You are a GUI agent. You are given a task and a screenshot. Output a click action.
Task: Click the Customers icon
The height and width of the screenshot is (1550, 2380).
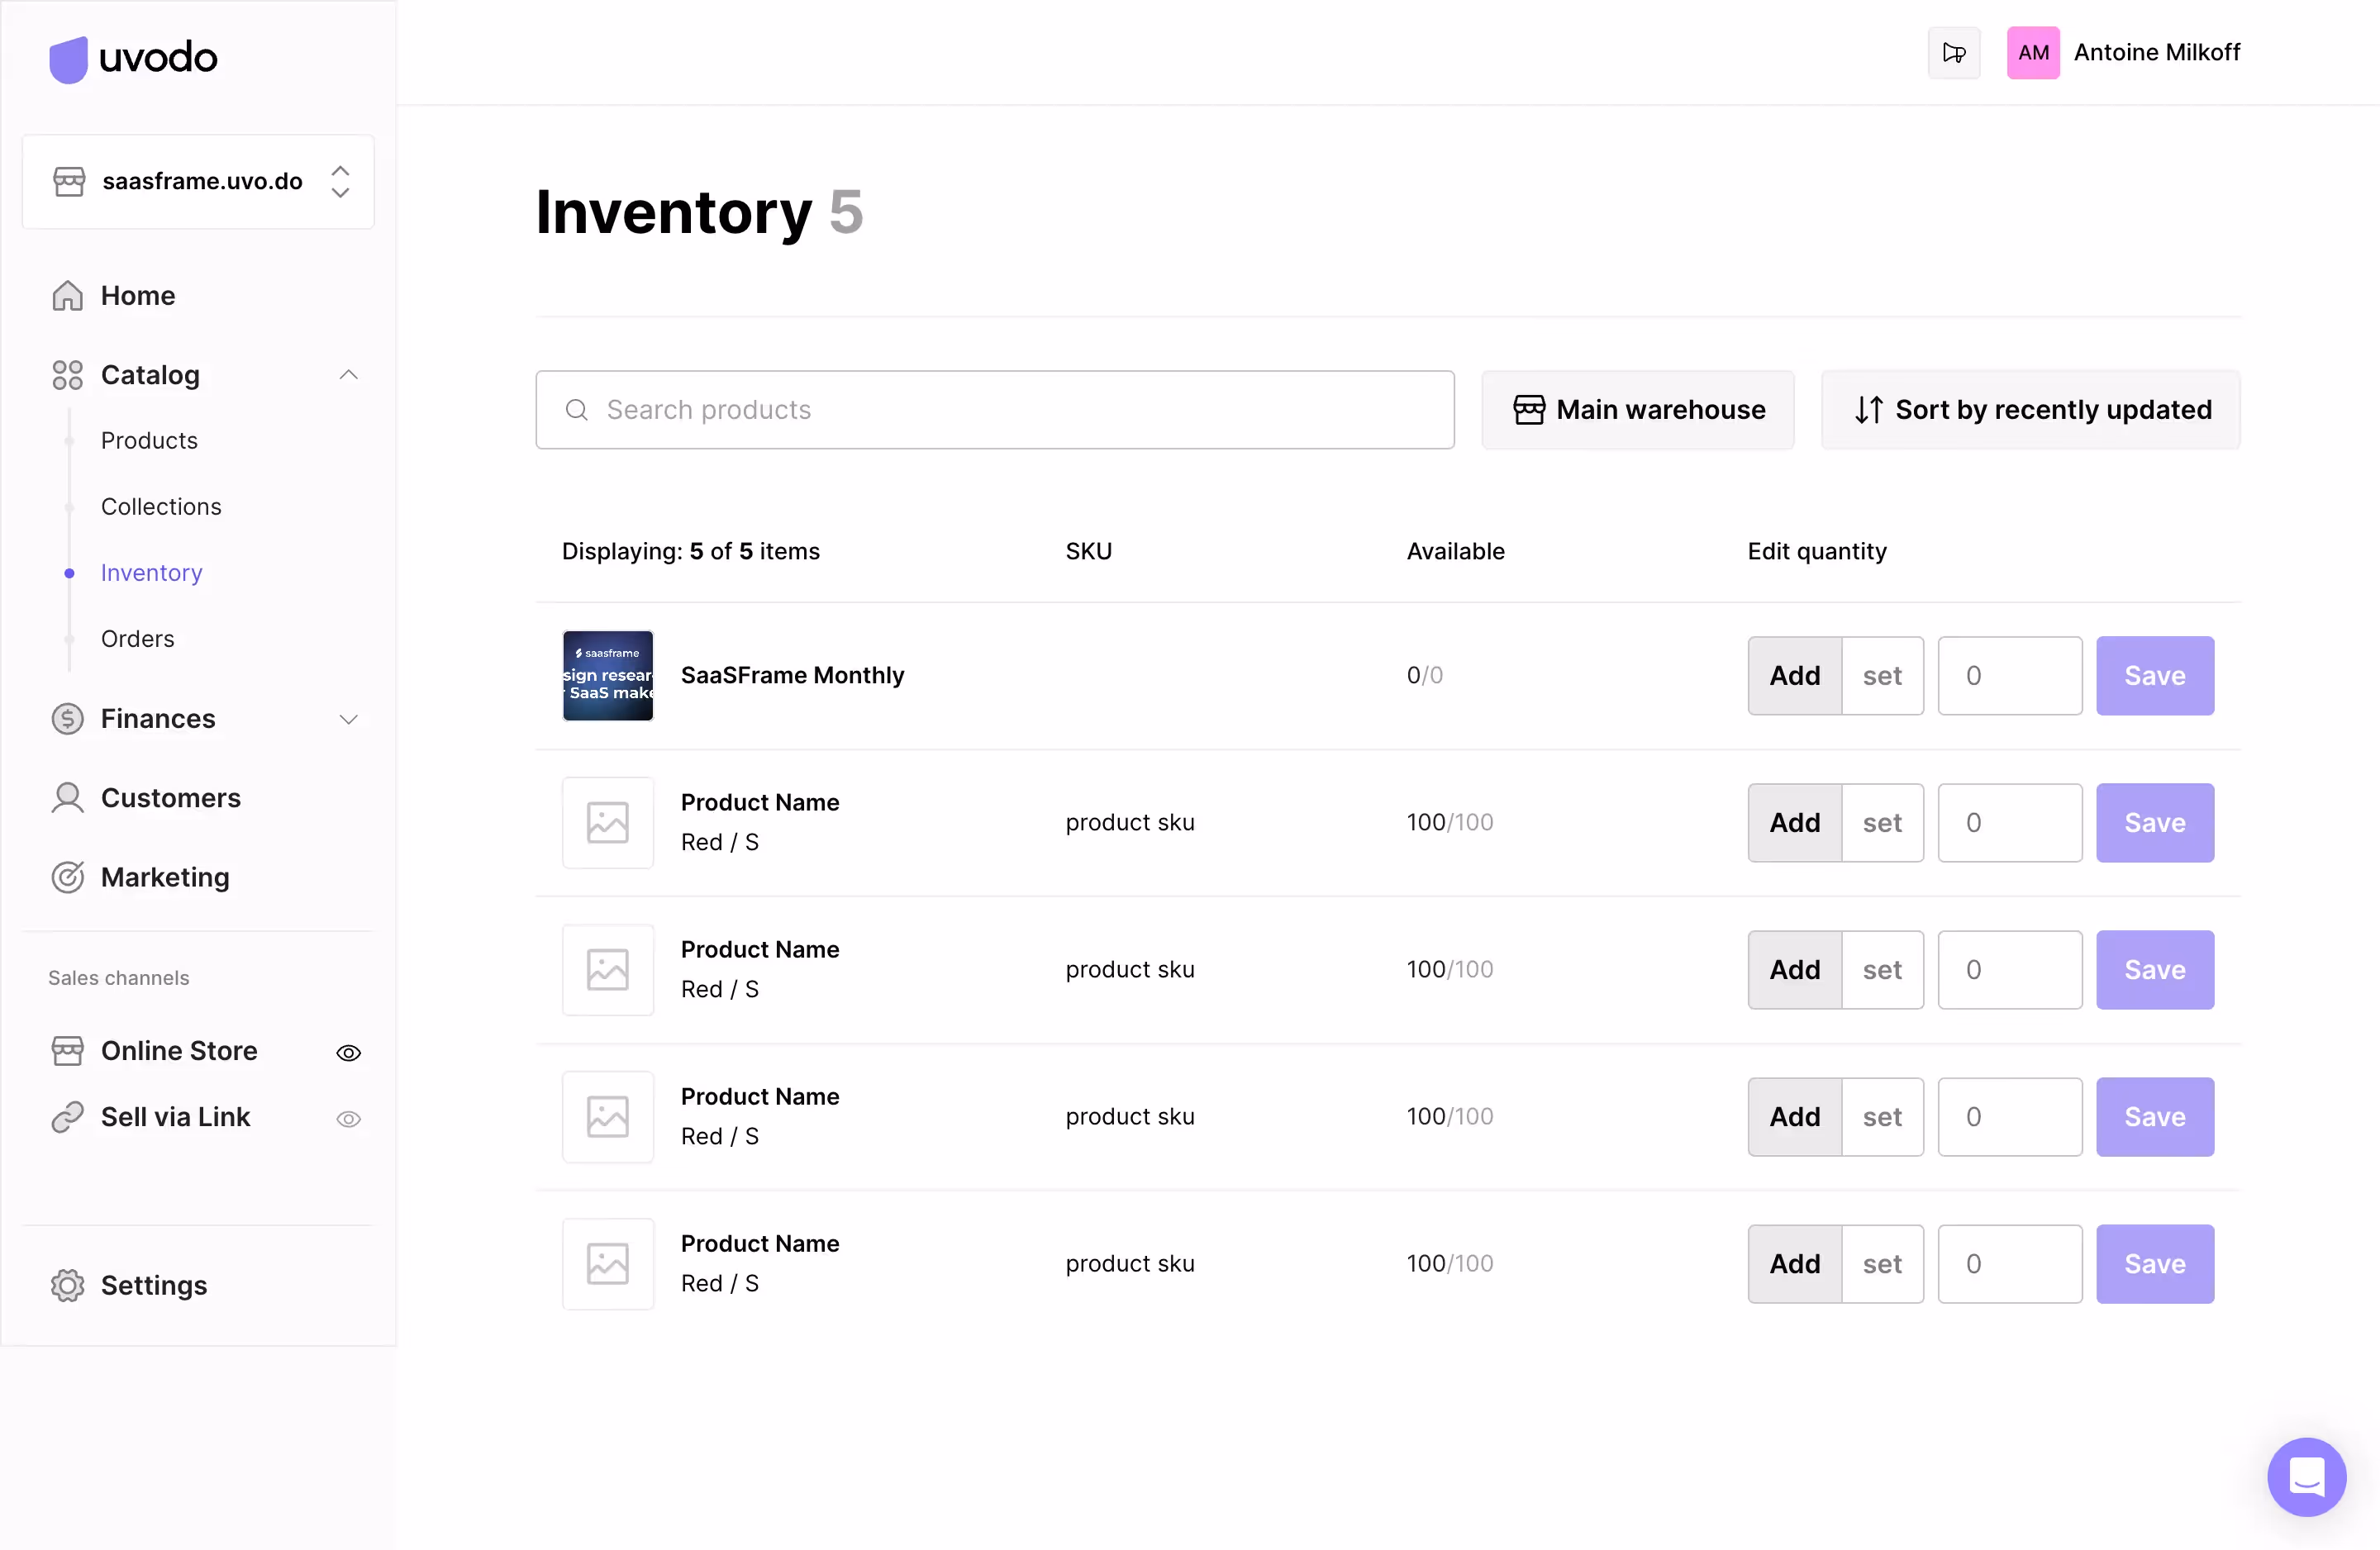66,797
